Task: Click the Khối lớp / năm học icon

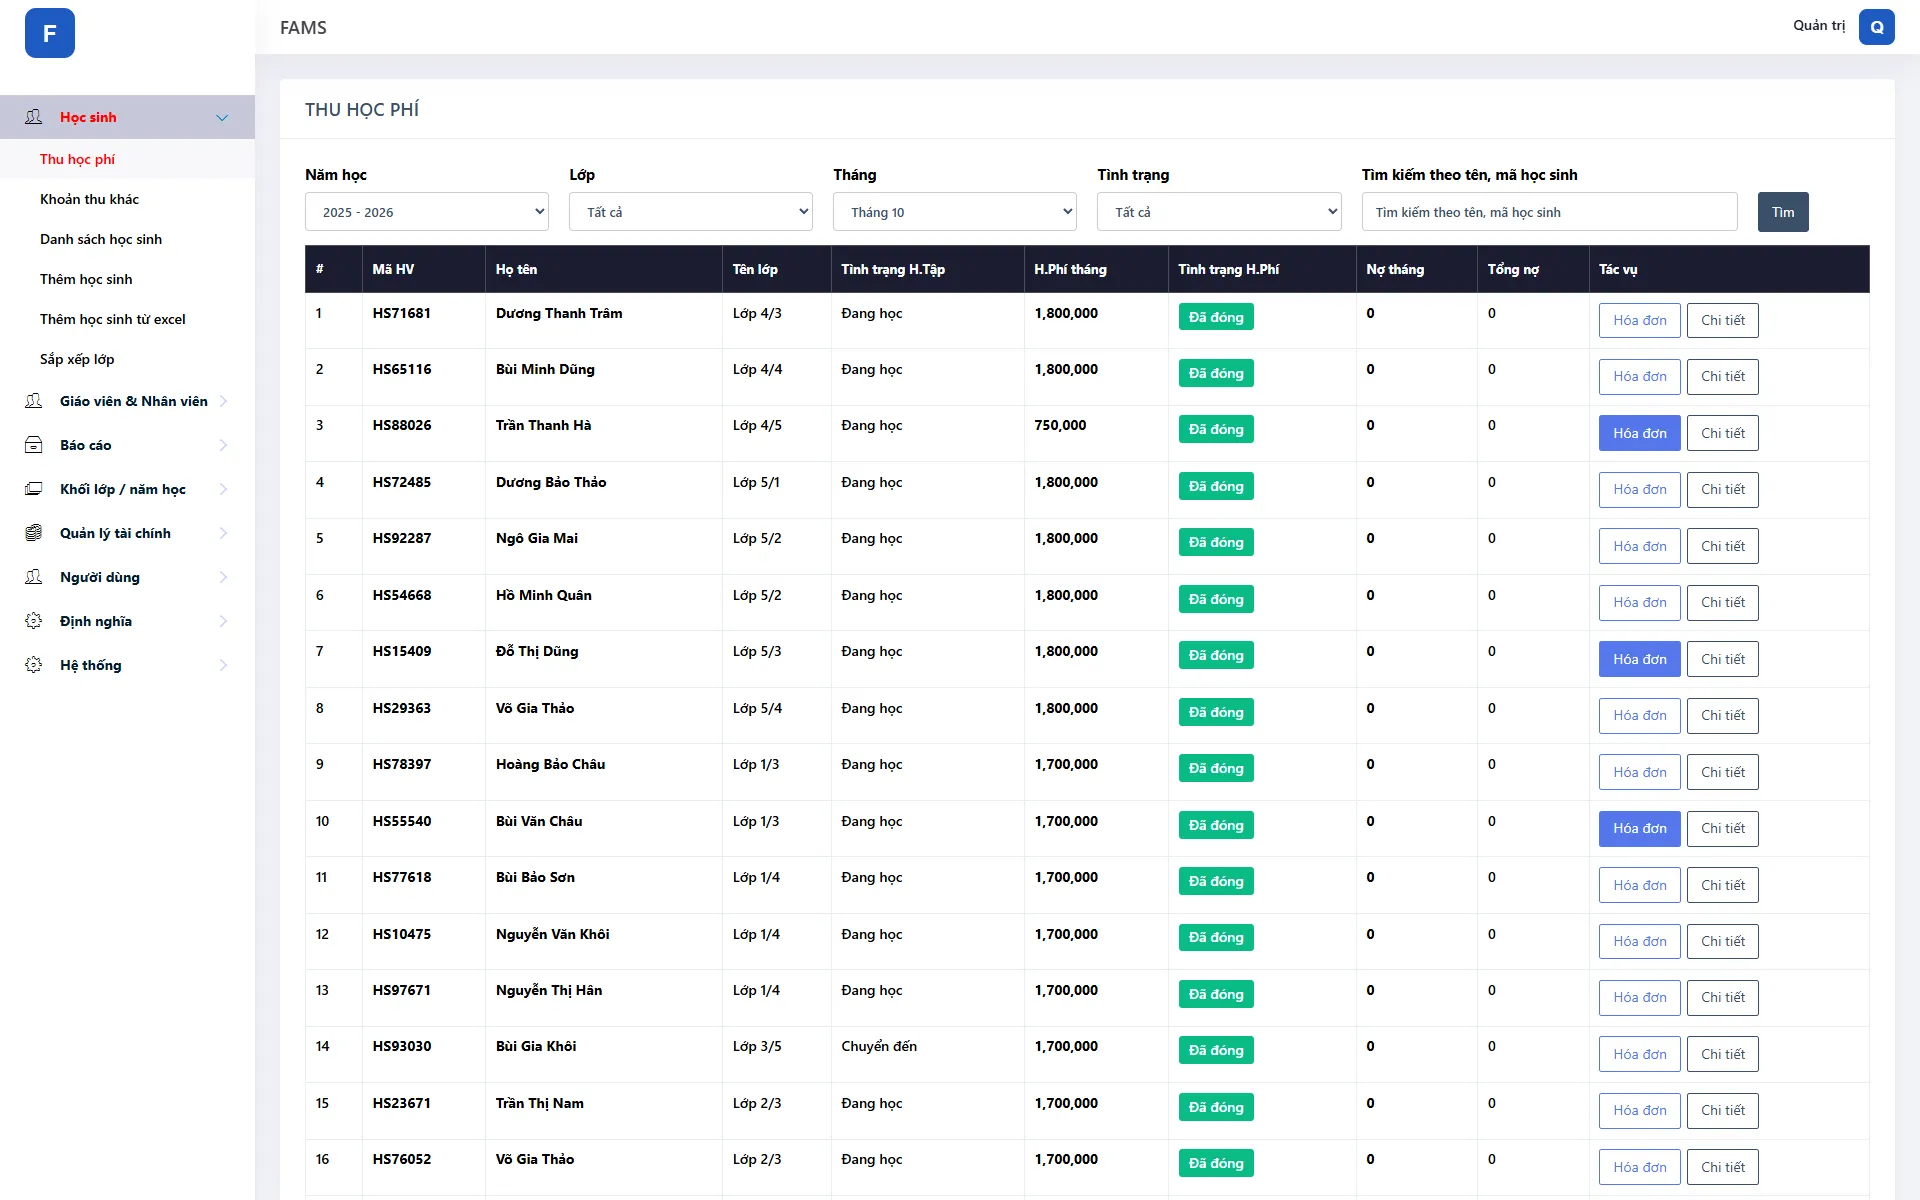Action: pos(34,489)
